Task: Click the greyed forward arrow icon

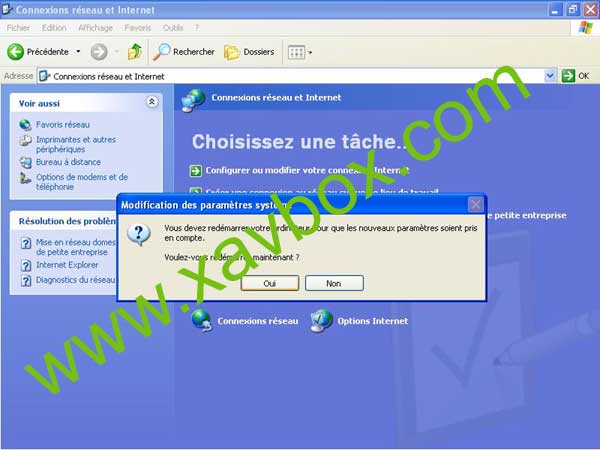Action: pyautogui.click(x=99, y=52)
